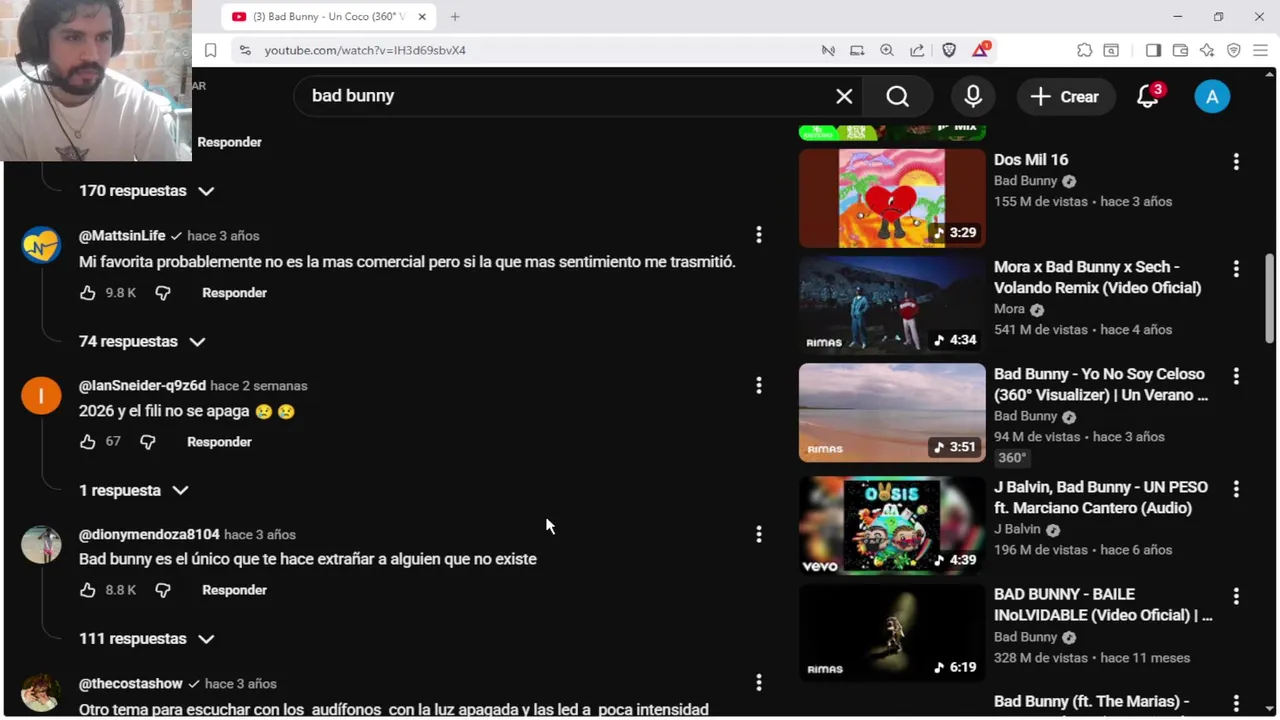Click J Balvin channel name under UN PESO

tap(1017, 529)
